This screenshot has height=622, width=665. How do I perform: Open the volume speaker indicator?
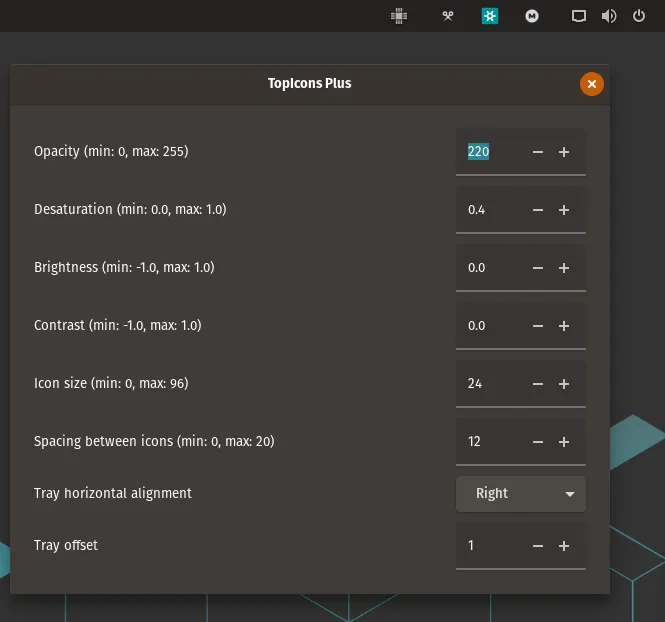click(609, 16)
